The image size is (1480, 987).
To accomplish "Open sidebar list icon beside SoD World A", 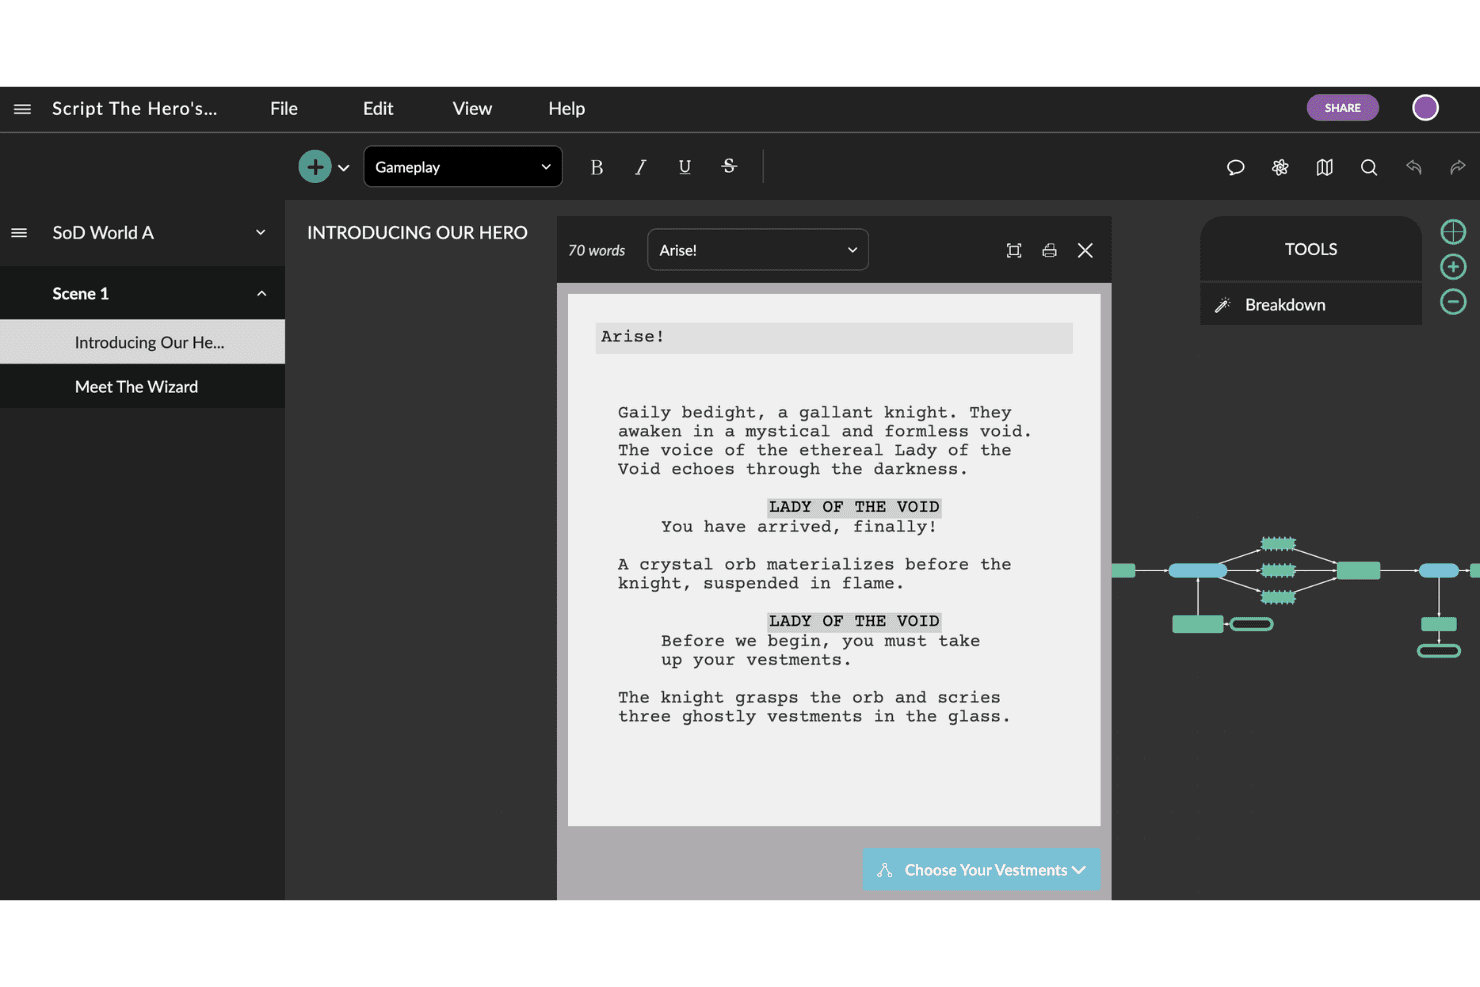I will [19, 233].
